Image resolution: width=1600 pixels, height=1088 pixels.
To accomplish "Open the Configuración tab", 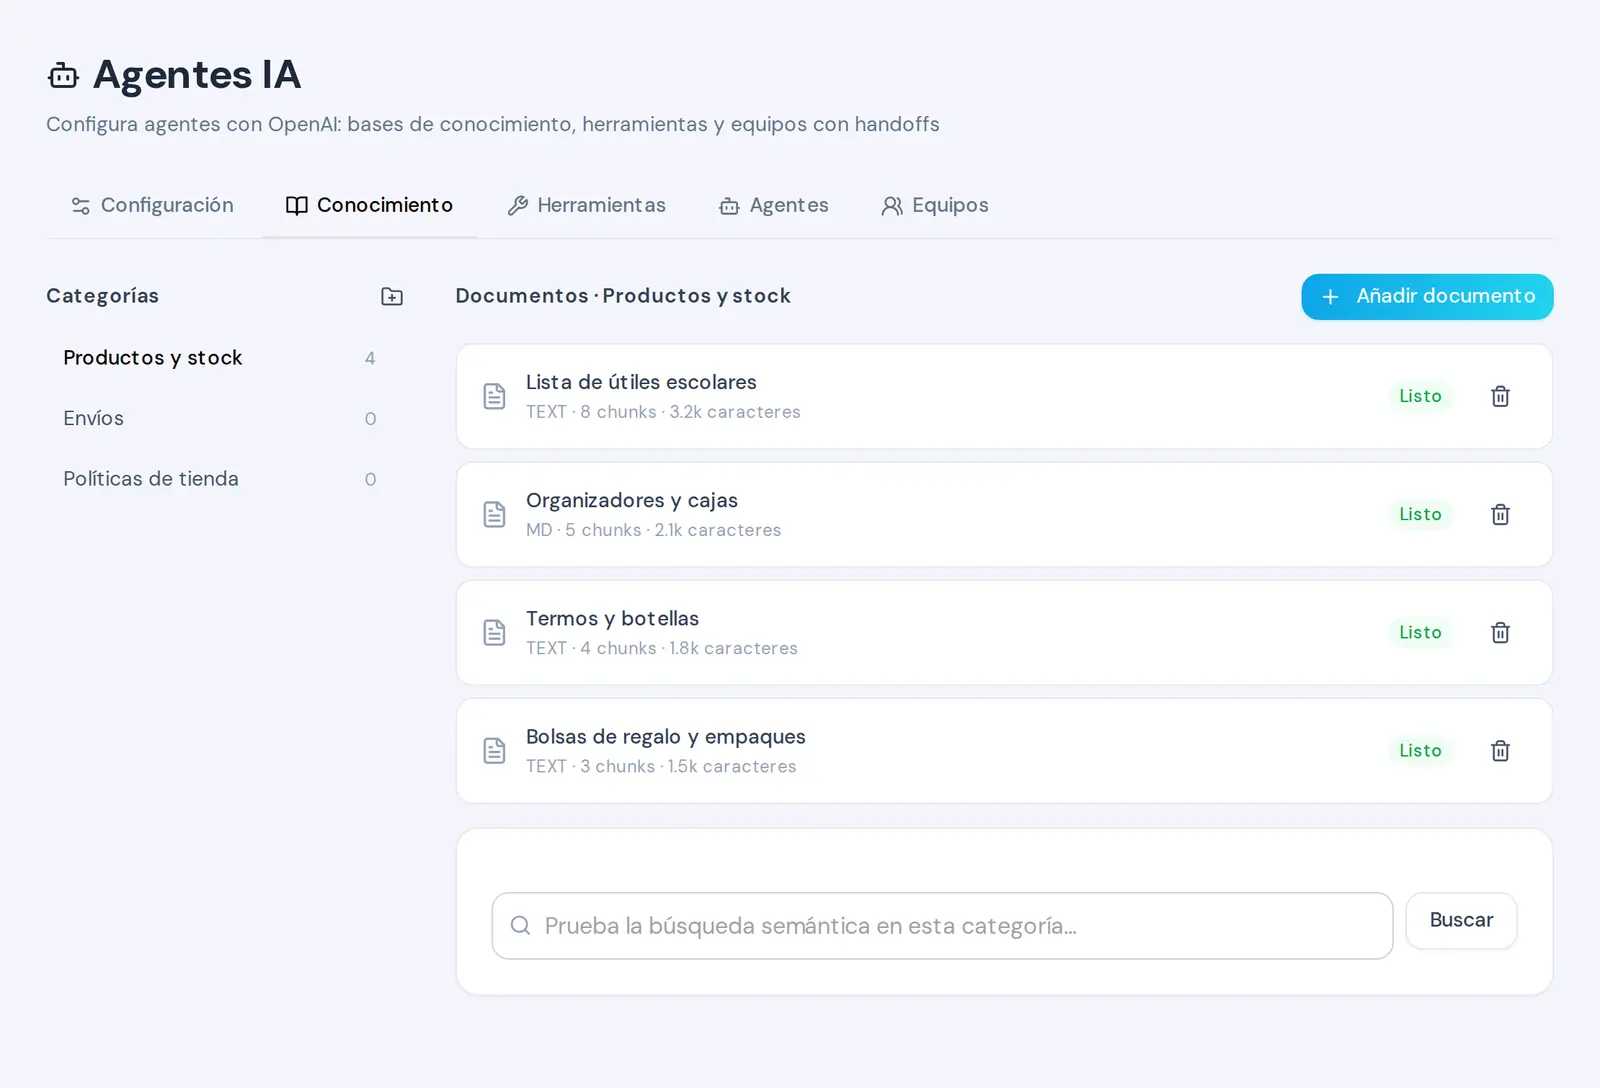I will [152, 205].
